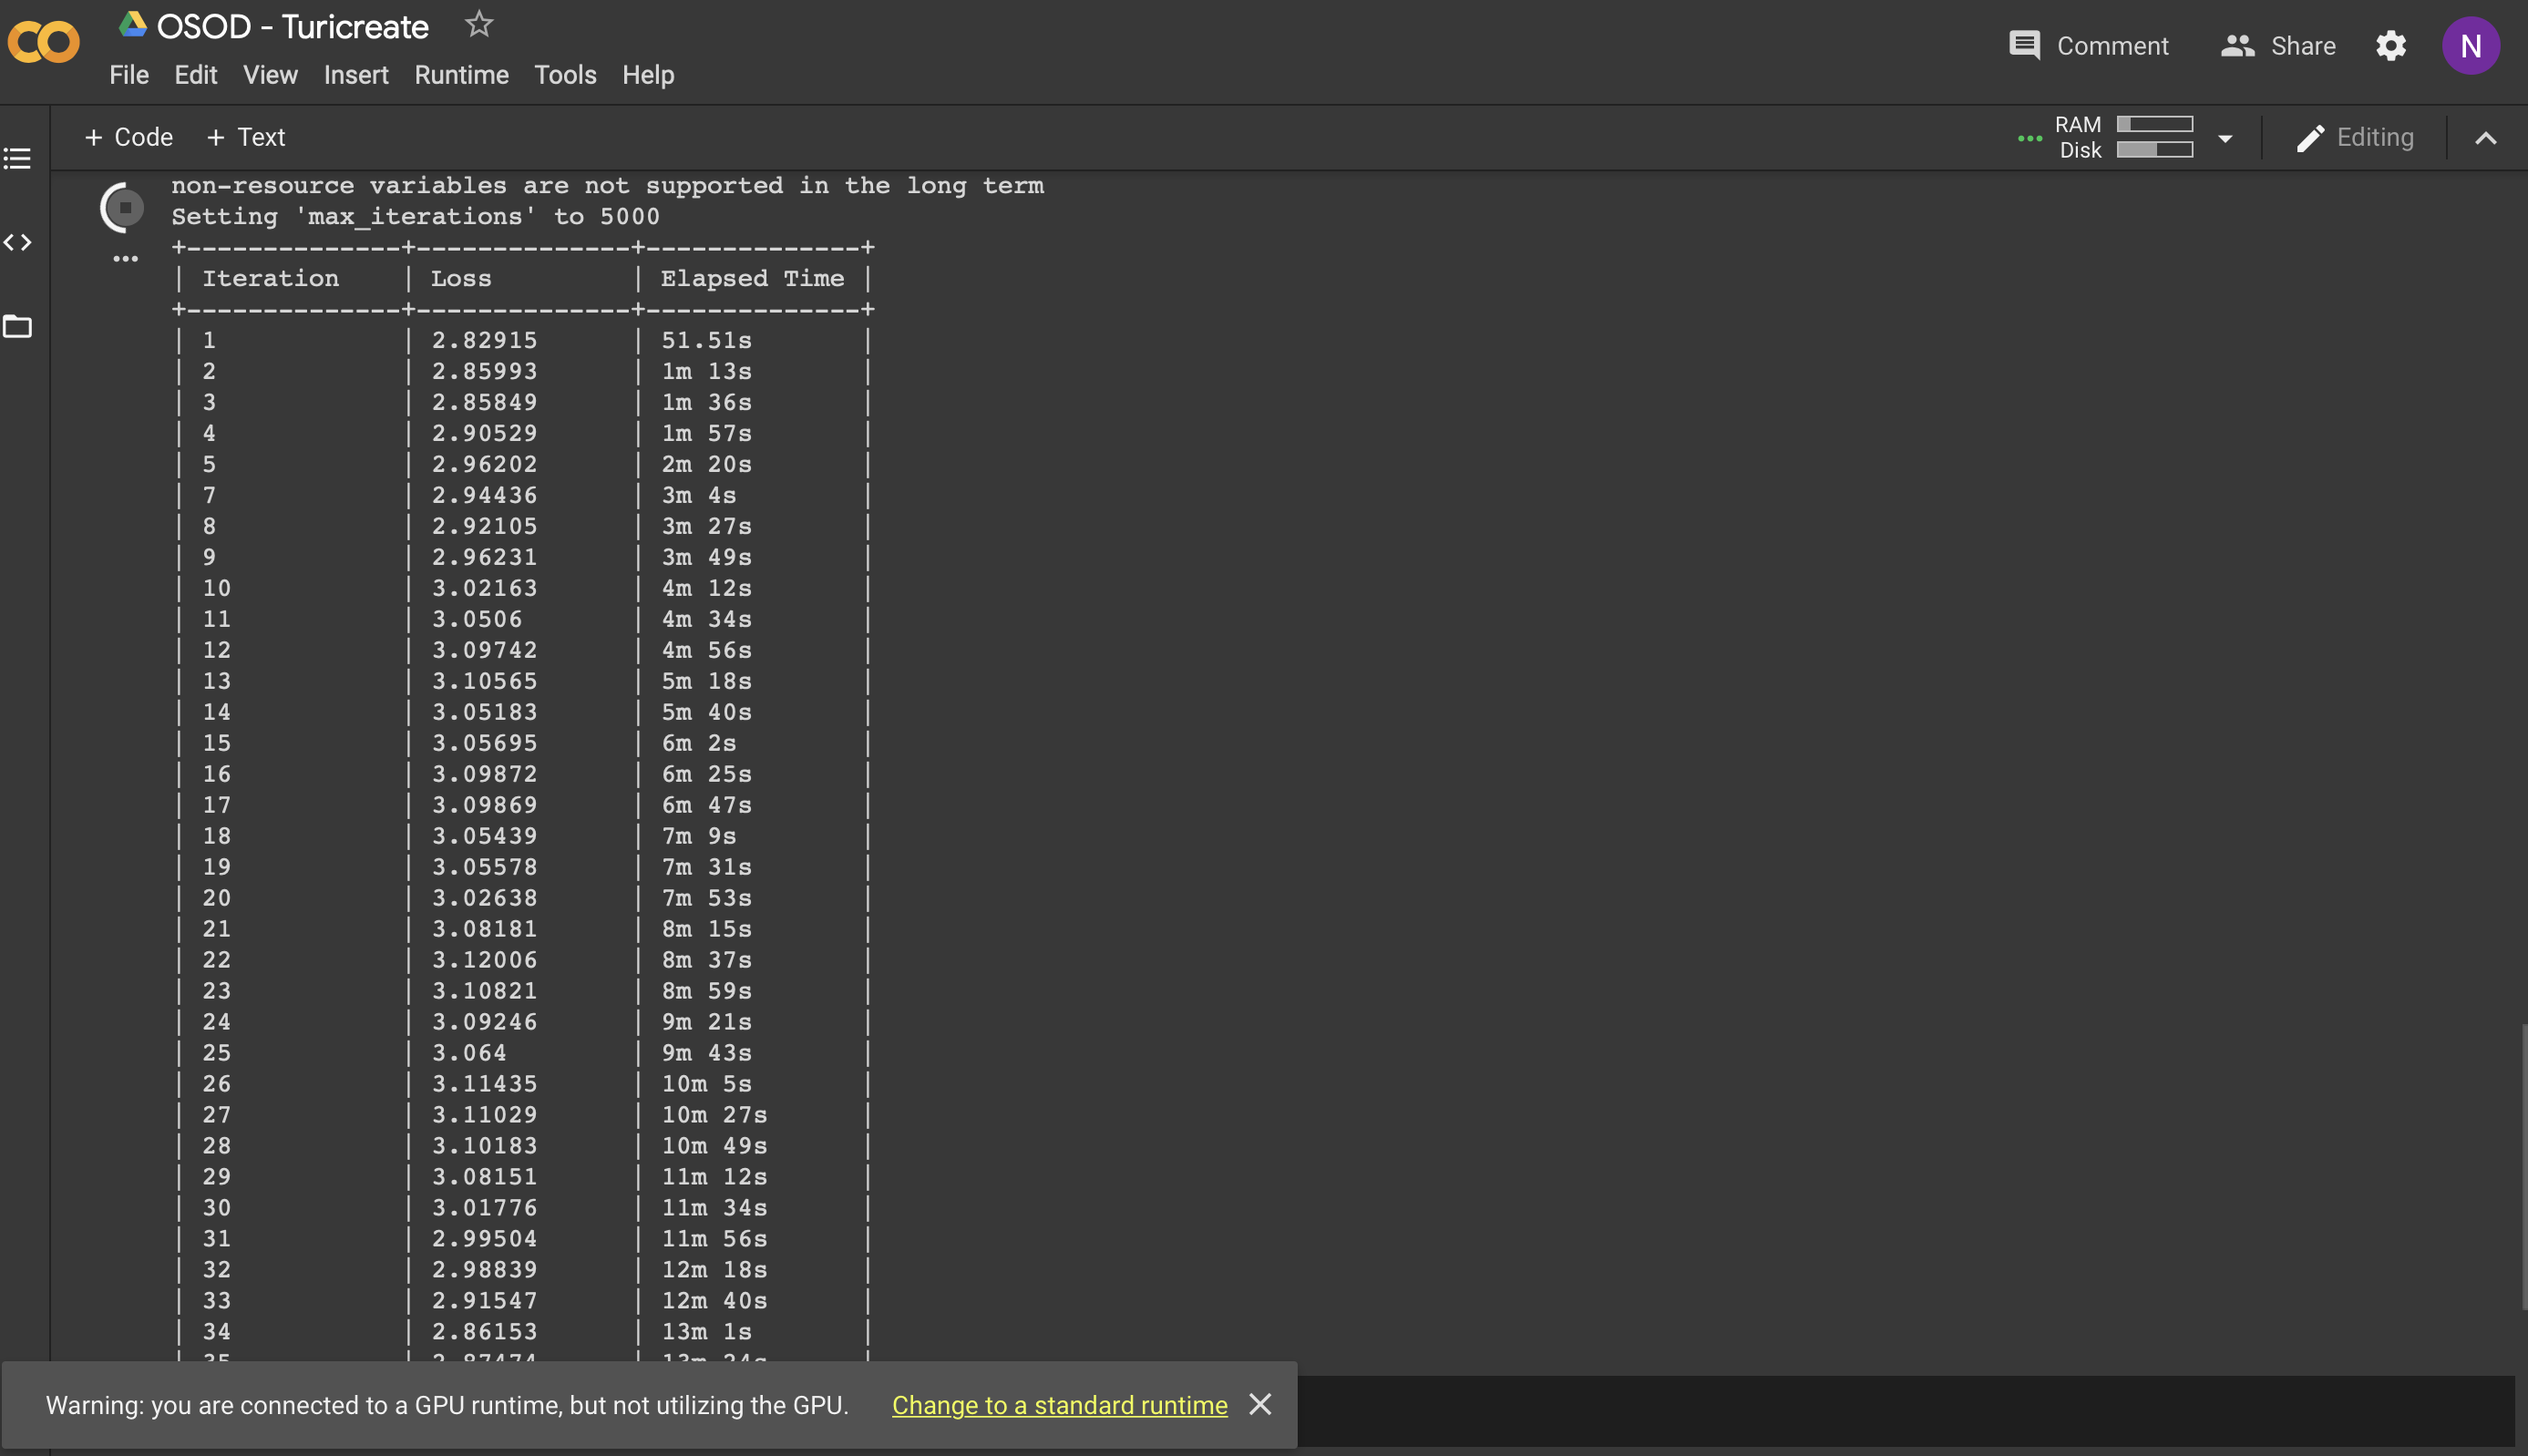Collapse the header with the chevron
The width and height of the screenshot is (2528, 1456).
coord(2486,137)
